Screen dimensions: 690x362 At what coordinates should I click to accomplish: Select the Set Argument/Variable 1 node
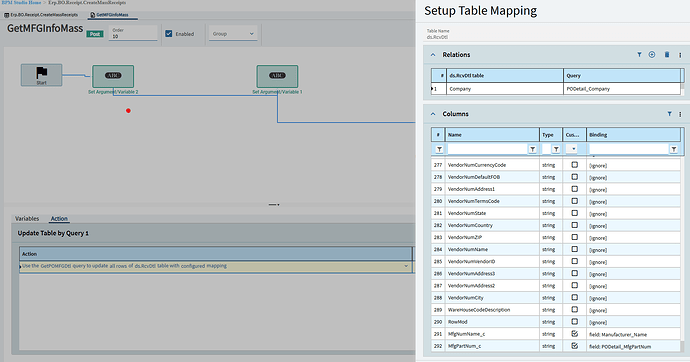[277, 77]
